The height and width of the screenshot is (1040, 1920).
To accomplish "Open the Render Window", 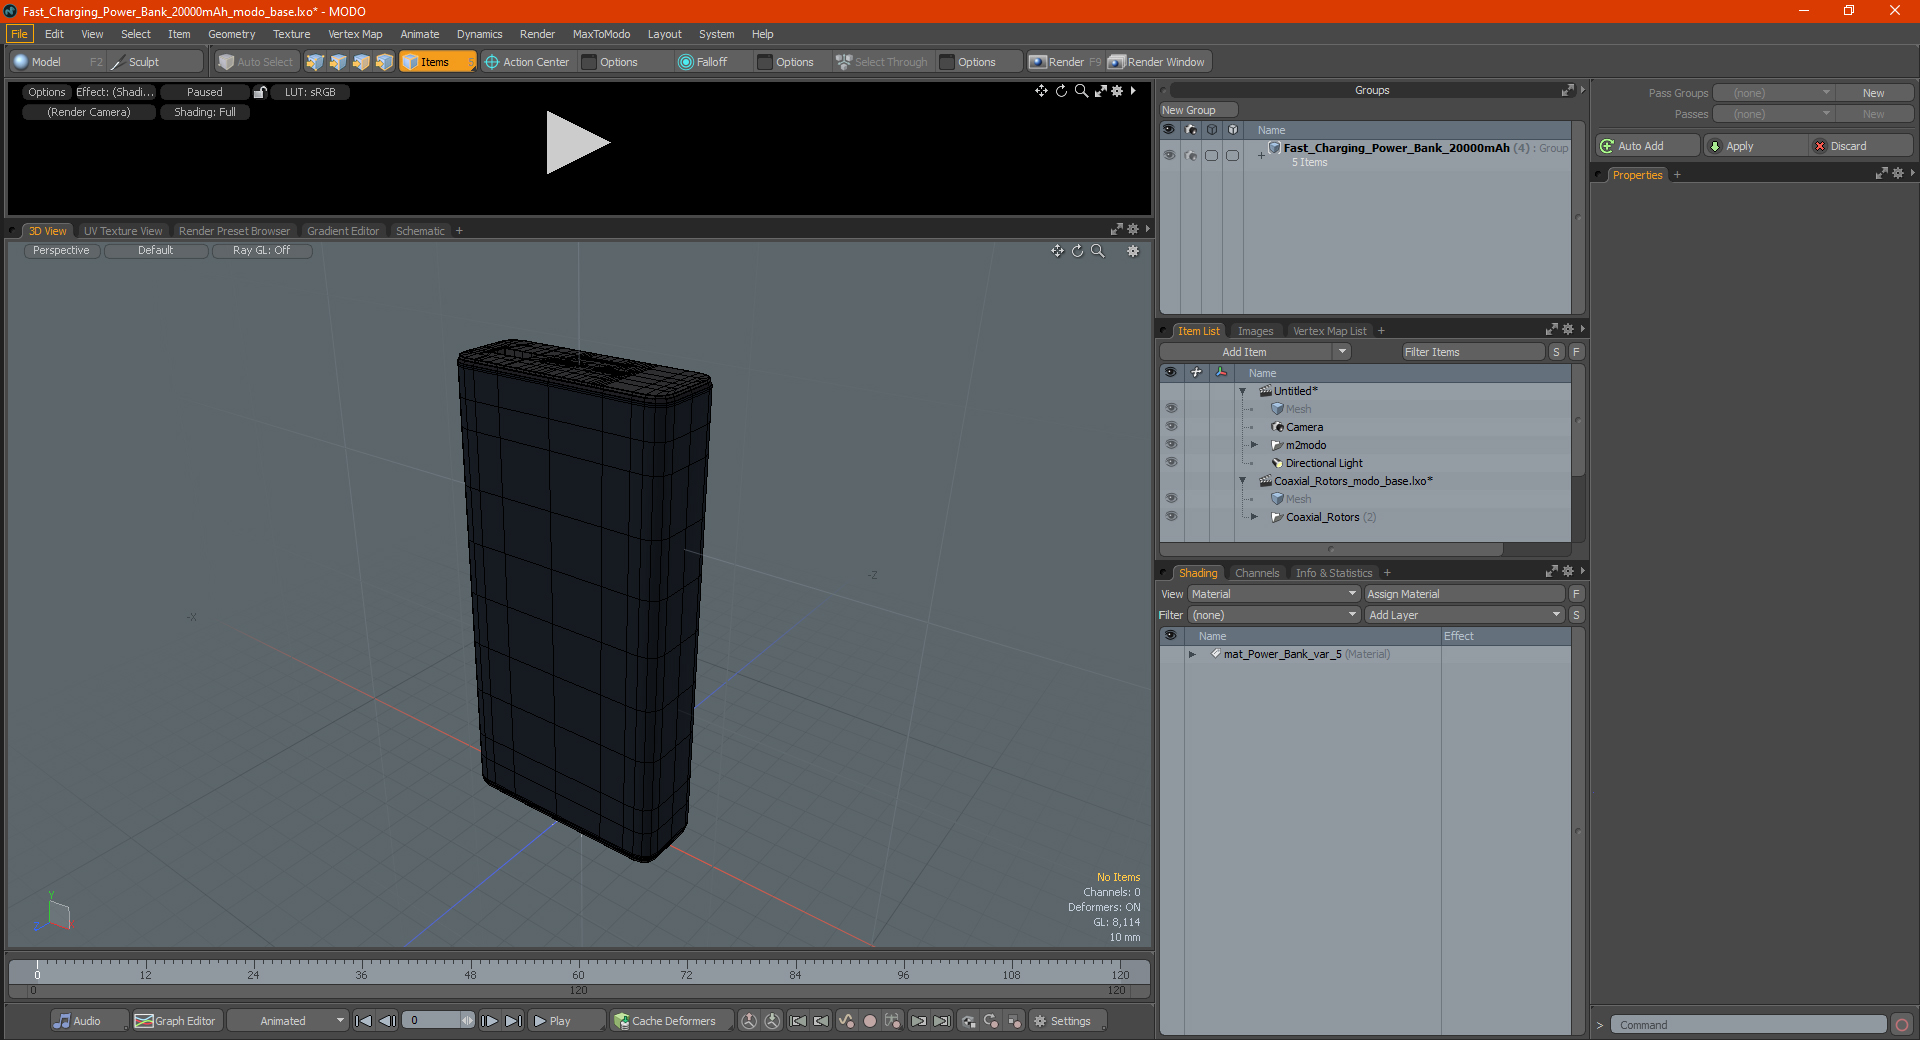I will coord(1158,62).
